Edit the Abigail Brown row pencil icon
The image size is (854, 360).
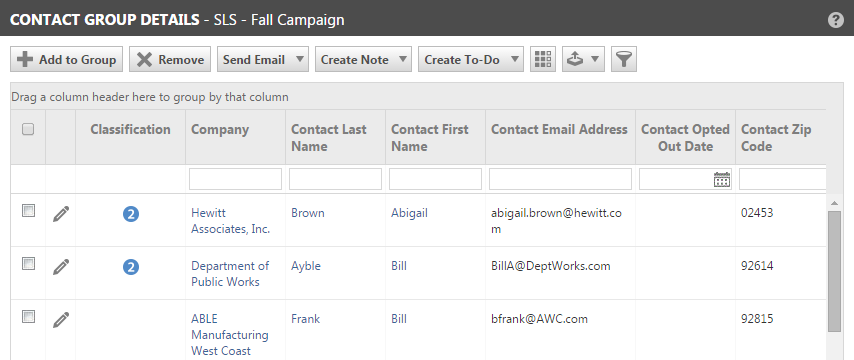point(61,213)
